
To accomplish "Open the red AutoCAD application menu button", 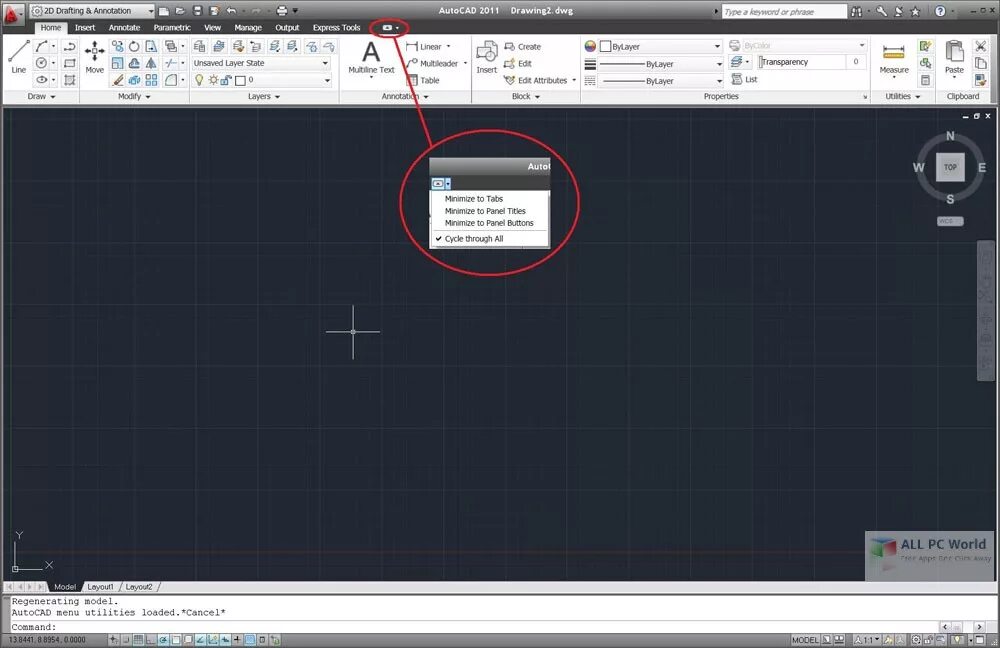I will coord(12,14).
